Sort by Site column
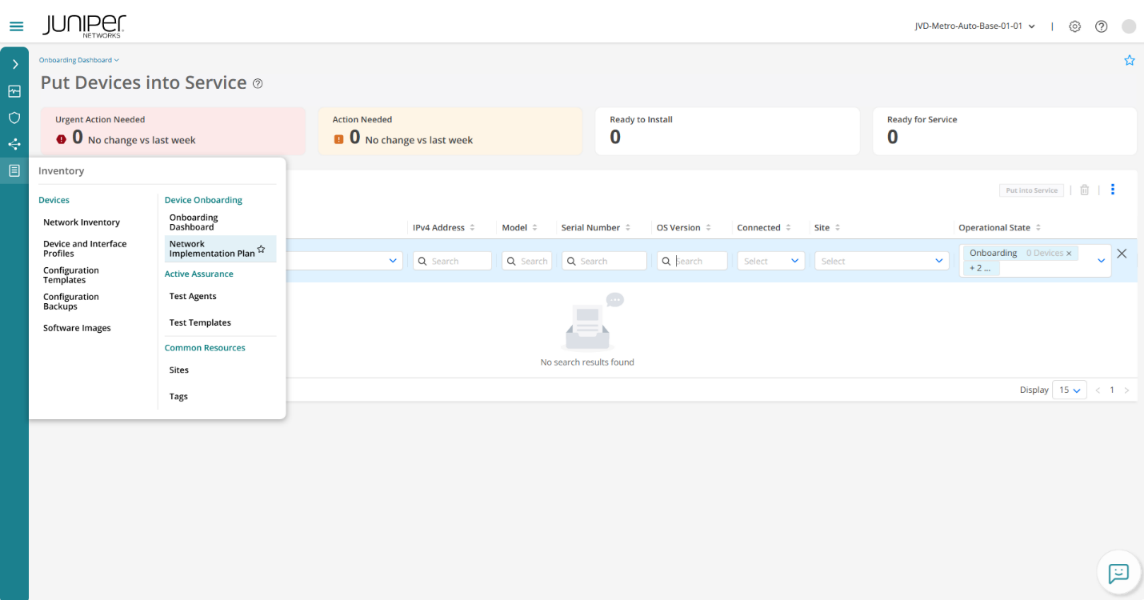 [x=838, y=228]
